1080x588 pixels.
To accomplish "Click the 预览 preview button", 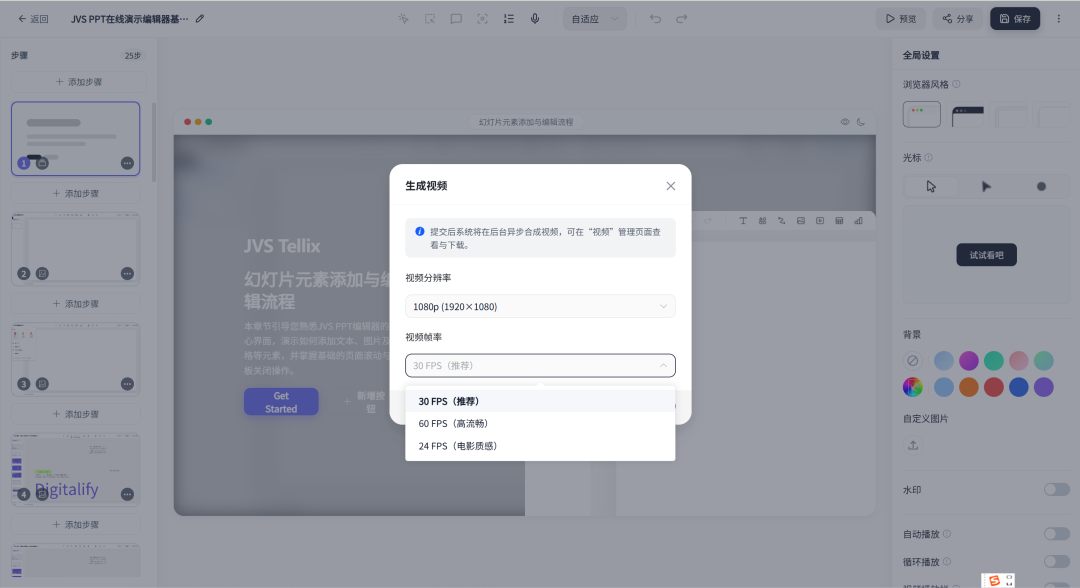I will (901, 19).
